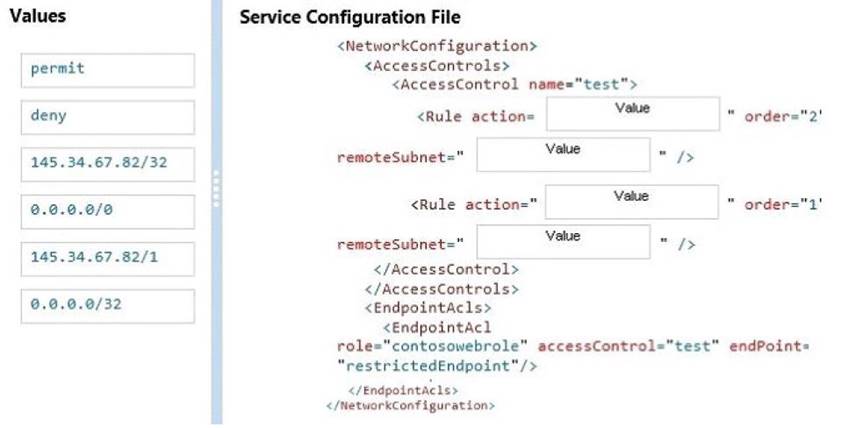Click remoteSubnet Value box under order 1 rule
The image size is (841, 428).
(x=564, y=243)
